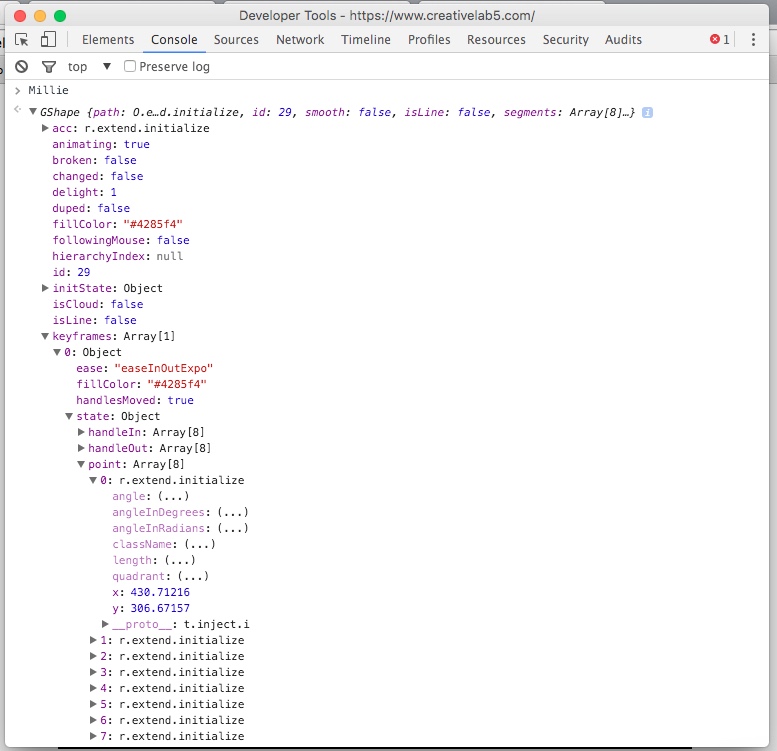Switch to the Timeline tab
This screenshot has height=751, width=777.
tap(366, 40)
